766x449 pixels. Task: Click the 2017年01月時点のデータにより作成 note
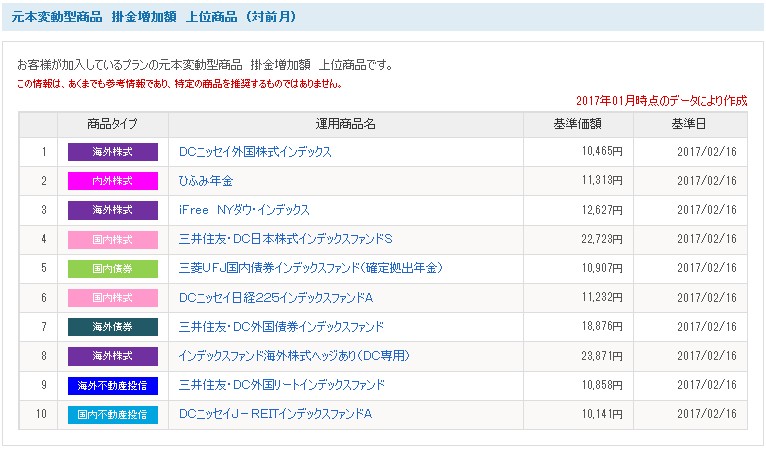pyautogui.click(x=661, y=101)
